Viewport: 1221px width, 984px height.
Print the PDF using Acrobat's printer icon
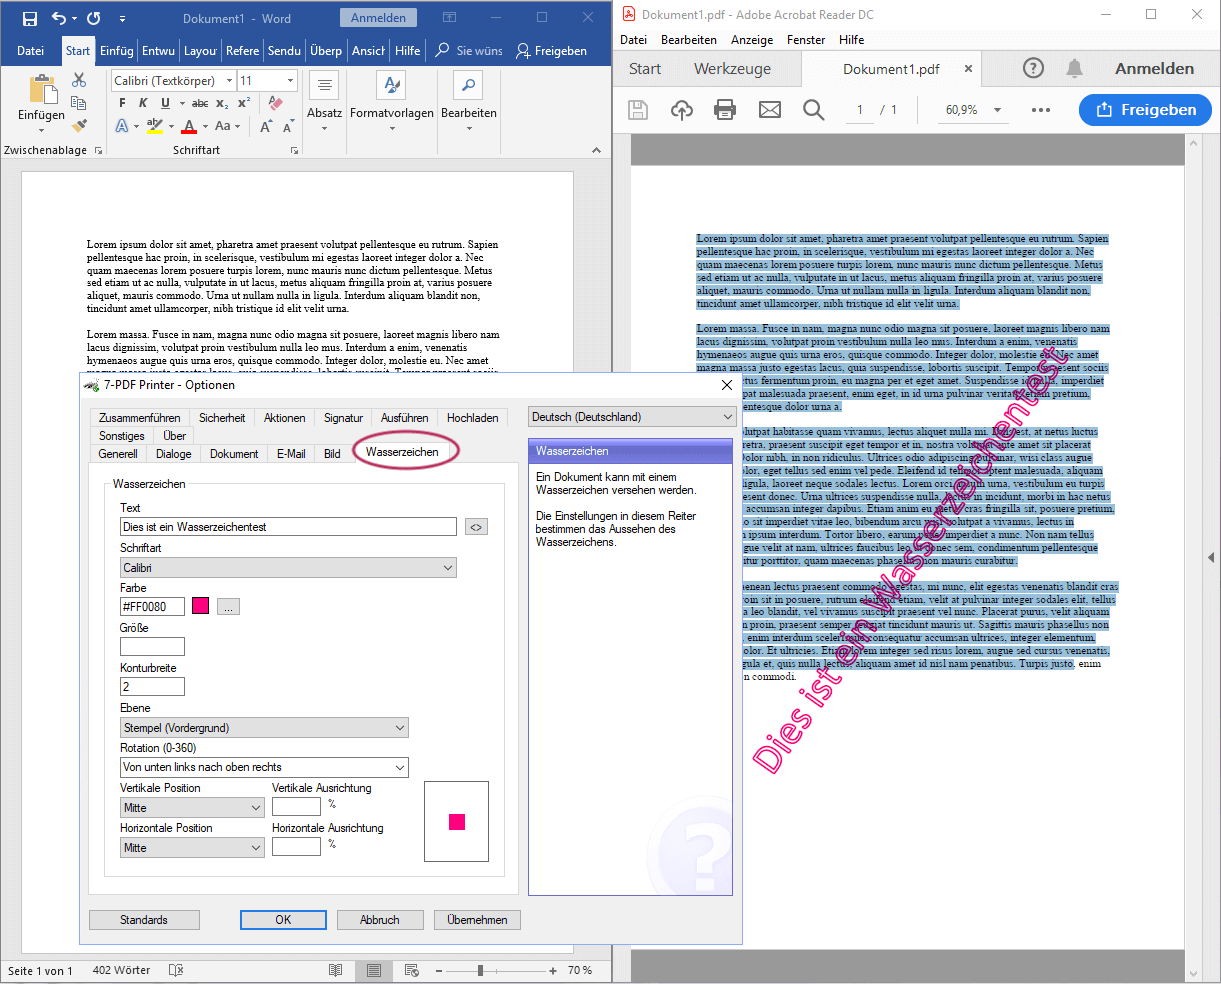tap(726, 110)
